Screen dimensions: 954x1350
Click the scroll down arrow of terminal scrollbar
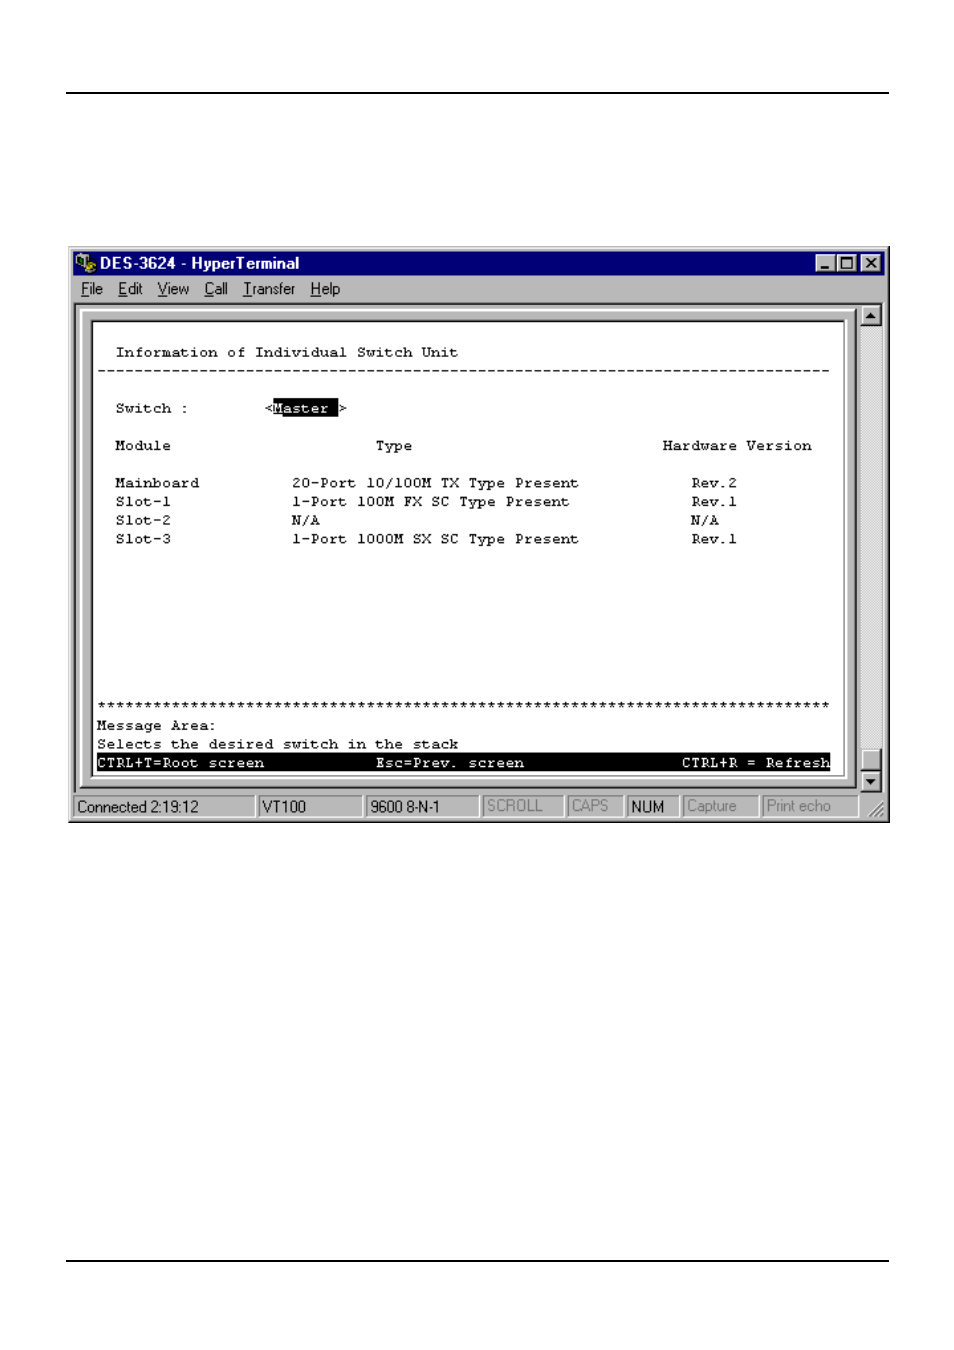871,782
